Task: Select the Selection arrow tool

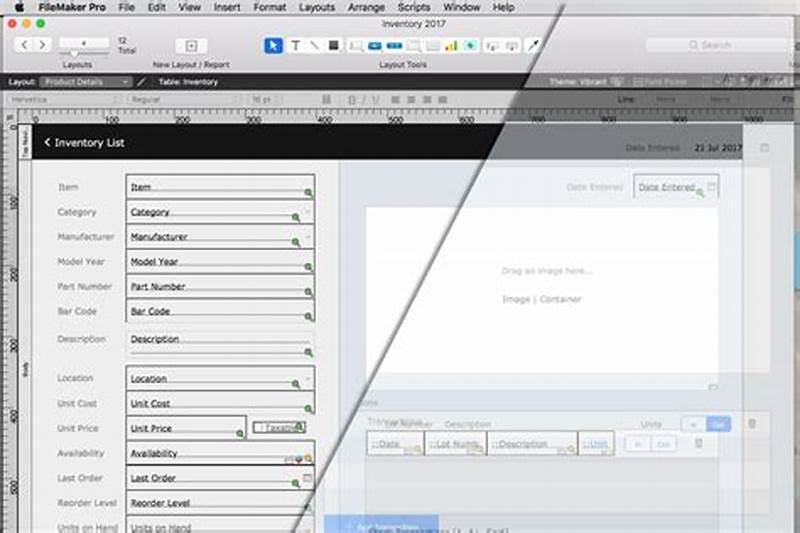Action: click(x=273, y=45)
